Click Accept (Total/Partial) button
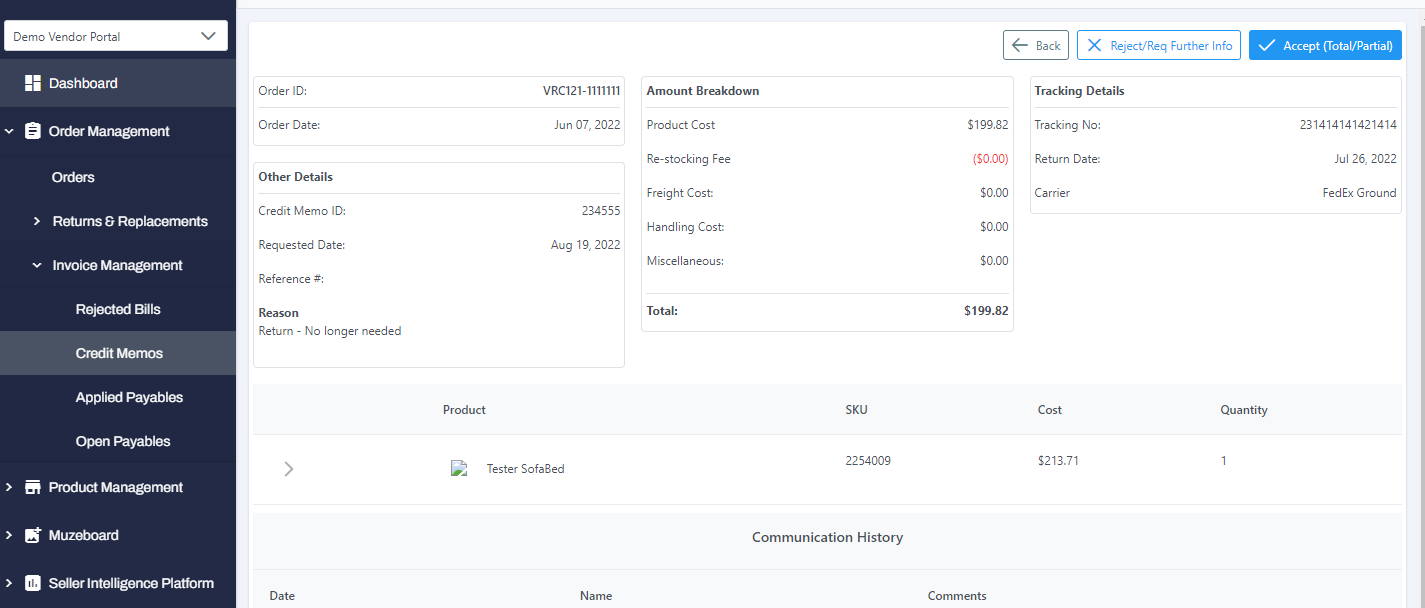 [1325, 45]
